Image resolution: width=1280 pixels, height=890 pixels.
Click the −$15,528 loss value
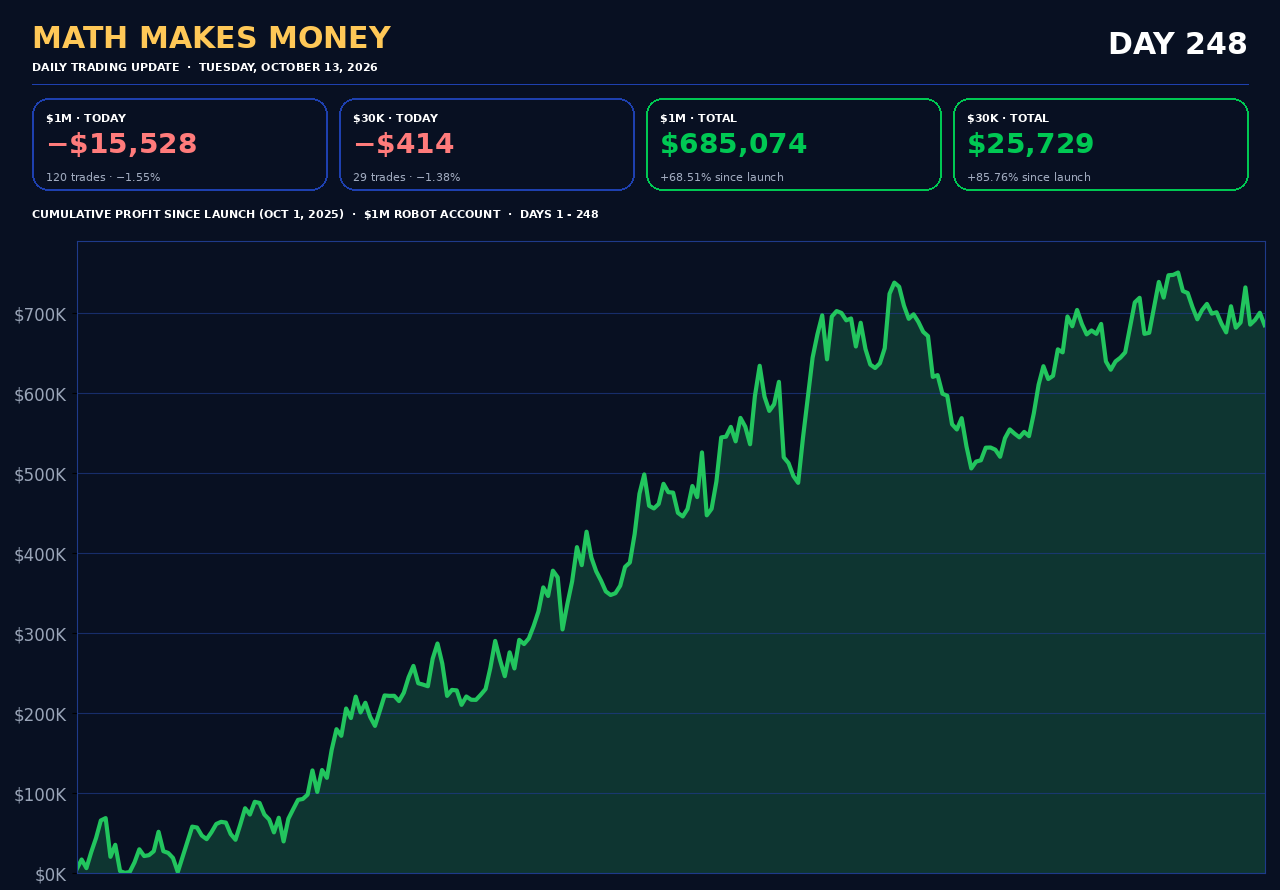click(122, 145)
